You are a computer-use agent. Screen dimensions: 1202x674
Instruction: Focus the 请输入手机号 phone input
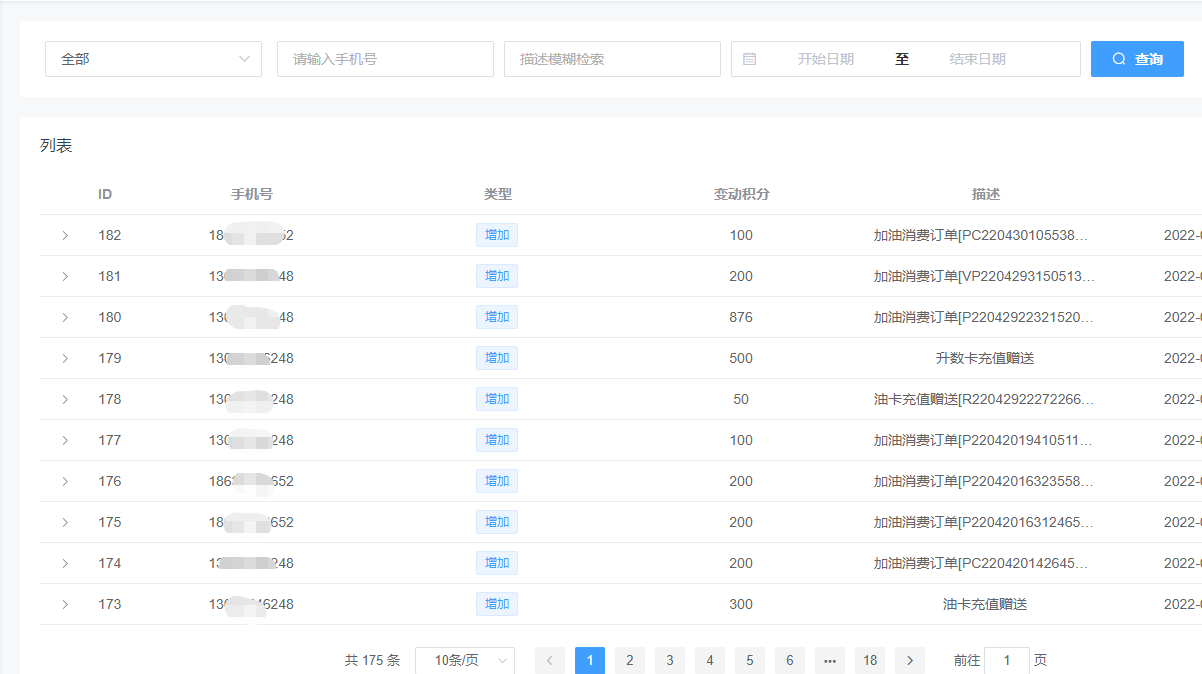coord(385,59)
